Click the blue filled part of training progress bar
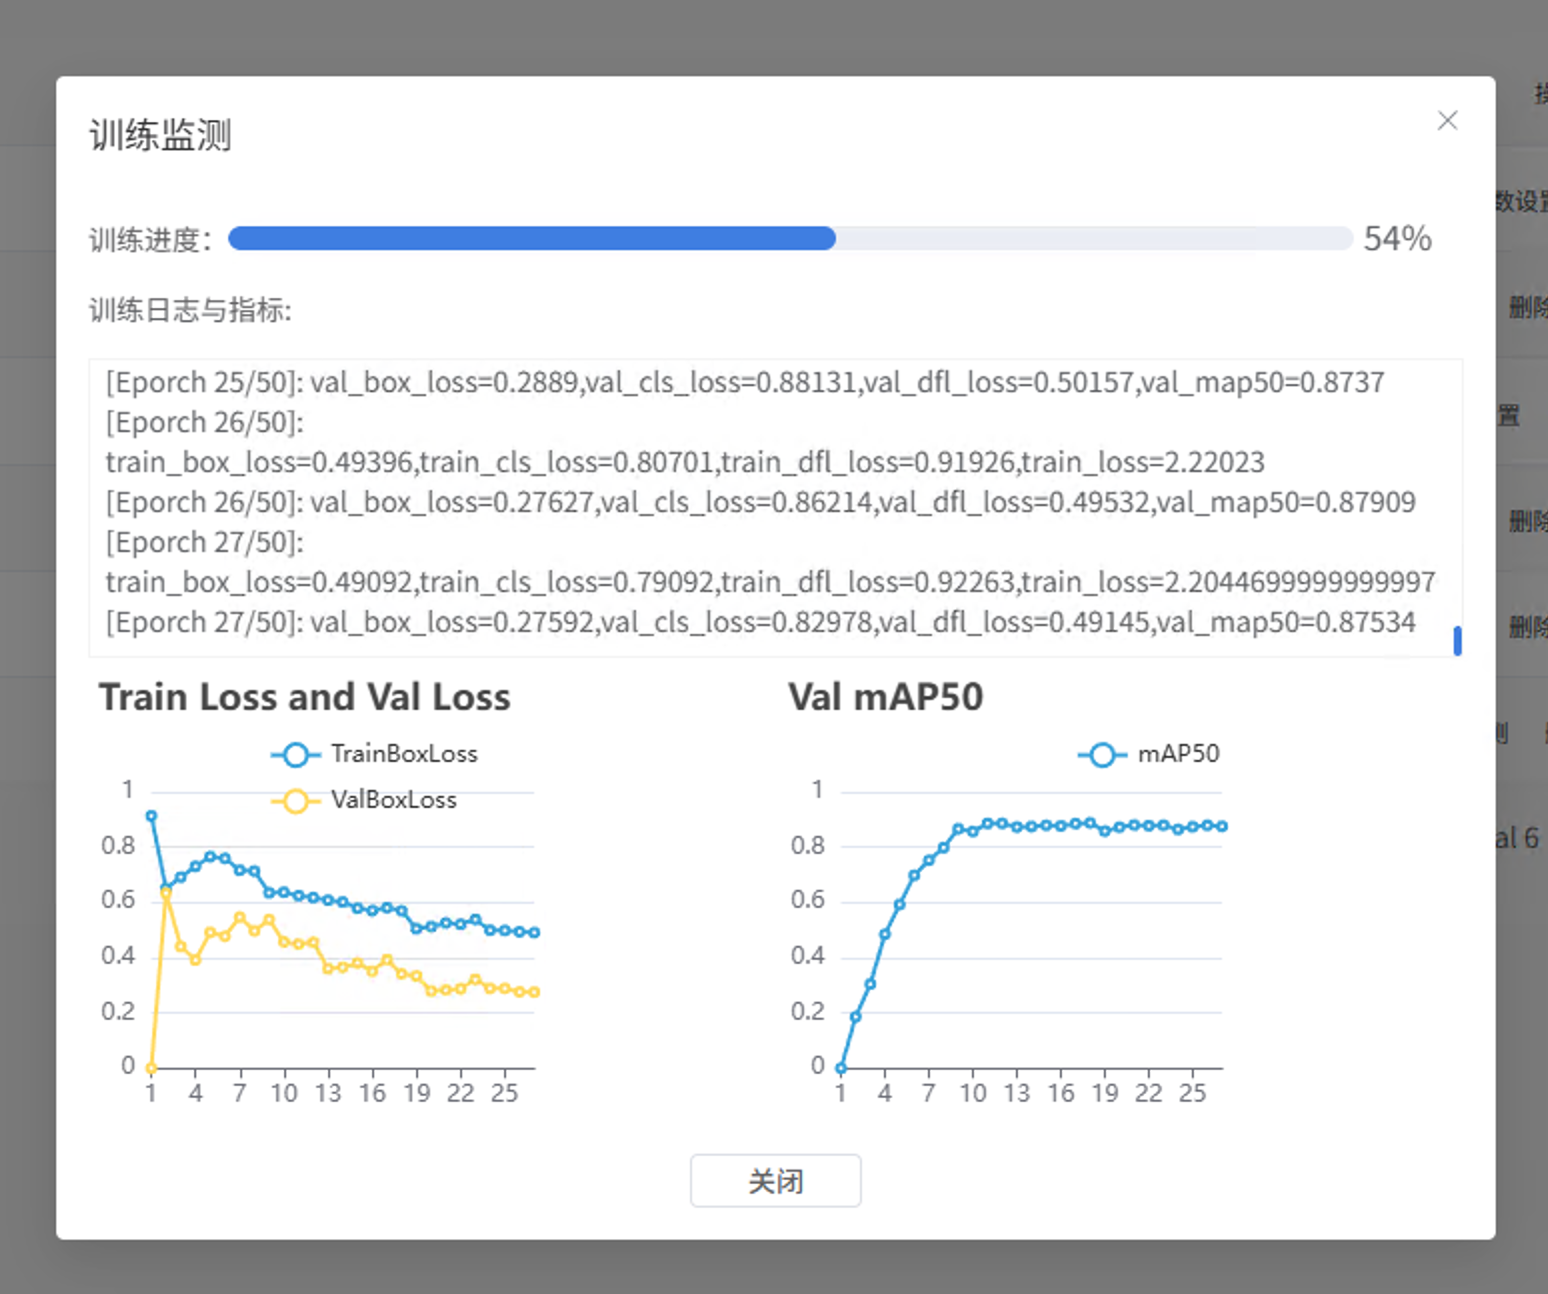The width and height of the screenshot is (1548, 1294). (531, 238)
